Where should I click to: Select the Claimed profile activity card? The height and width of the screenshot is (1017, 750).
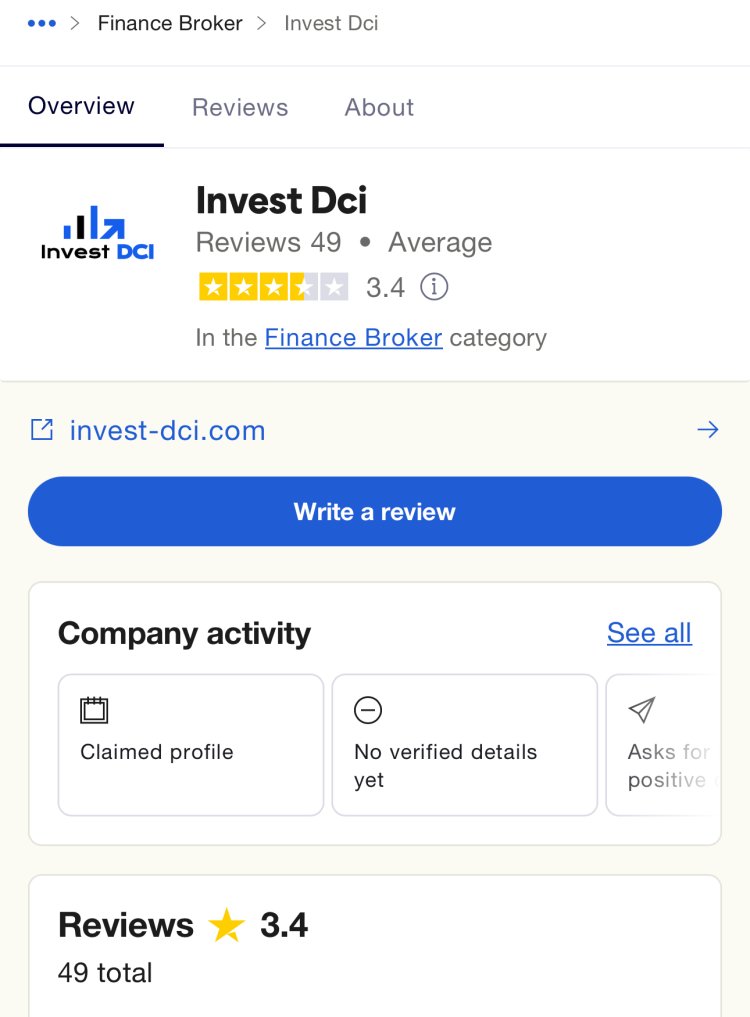coord(191,745)
